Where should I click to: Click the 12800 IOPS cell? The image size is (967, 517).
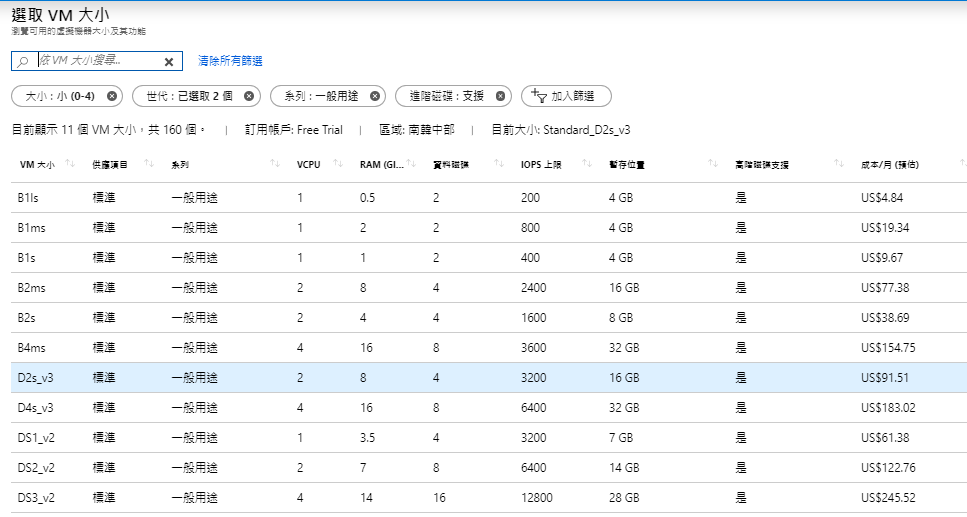537,497
